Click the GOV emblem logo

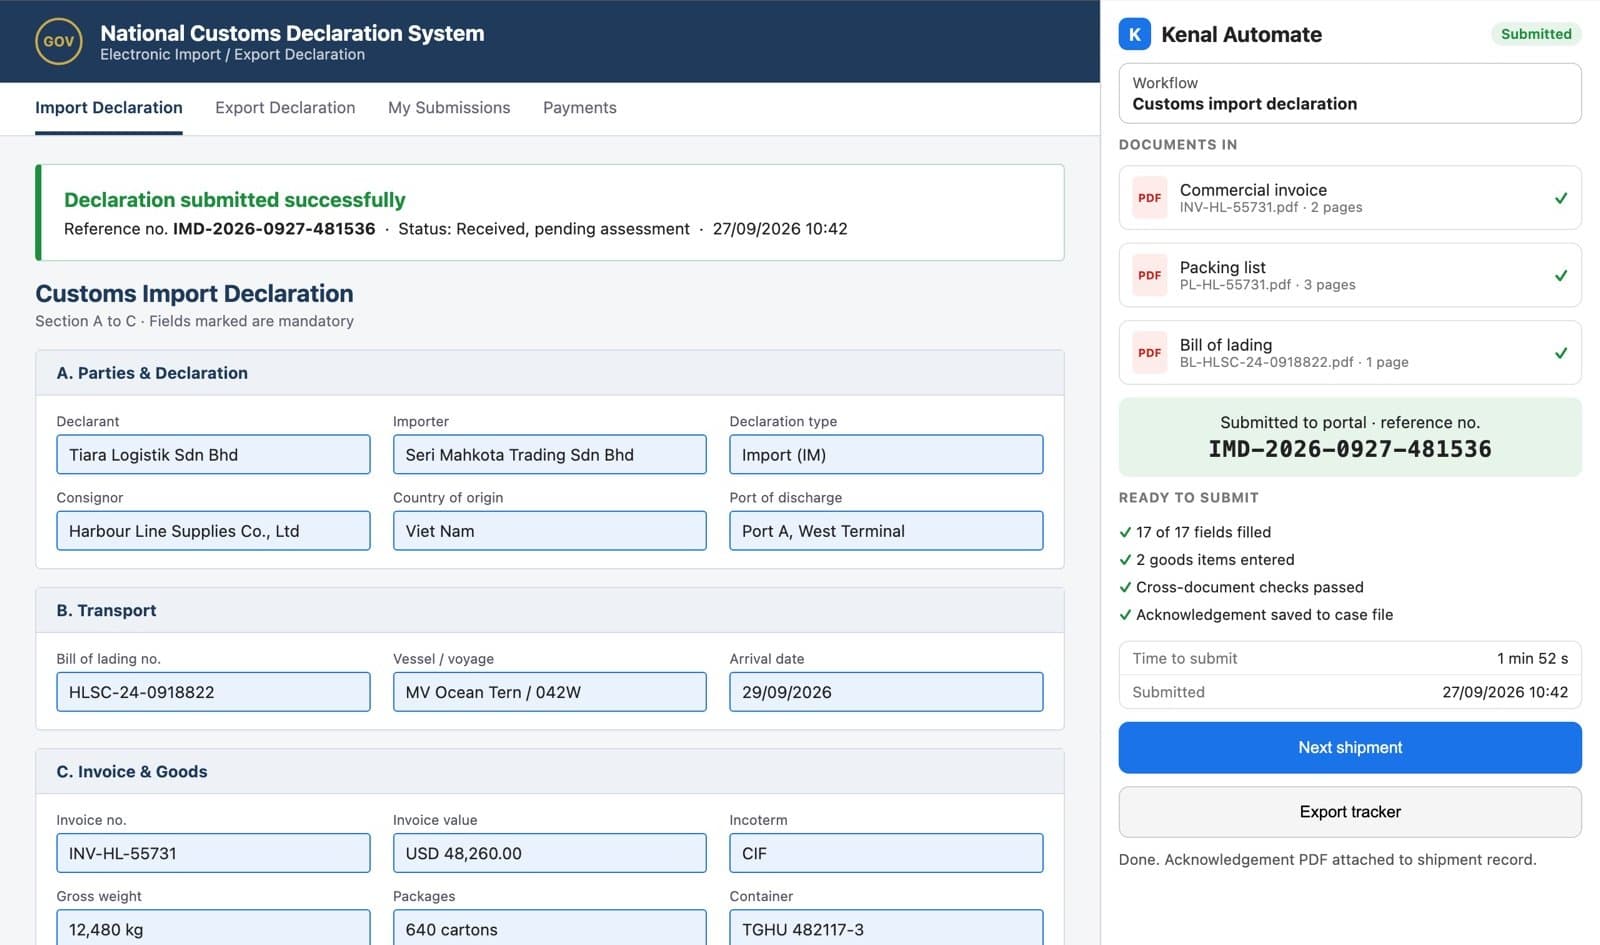coord(59,41)
